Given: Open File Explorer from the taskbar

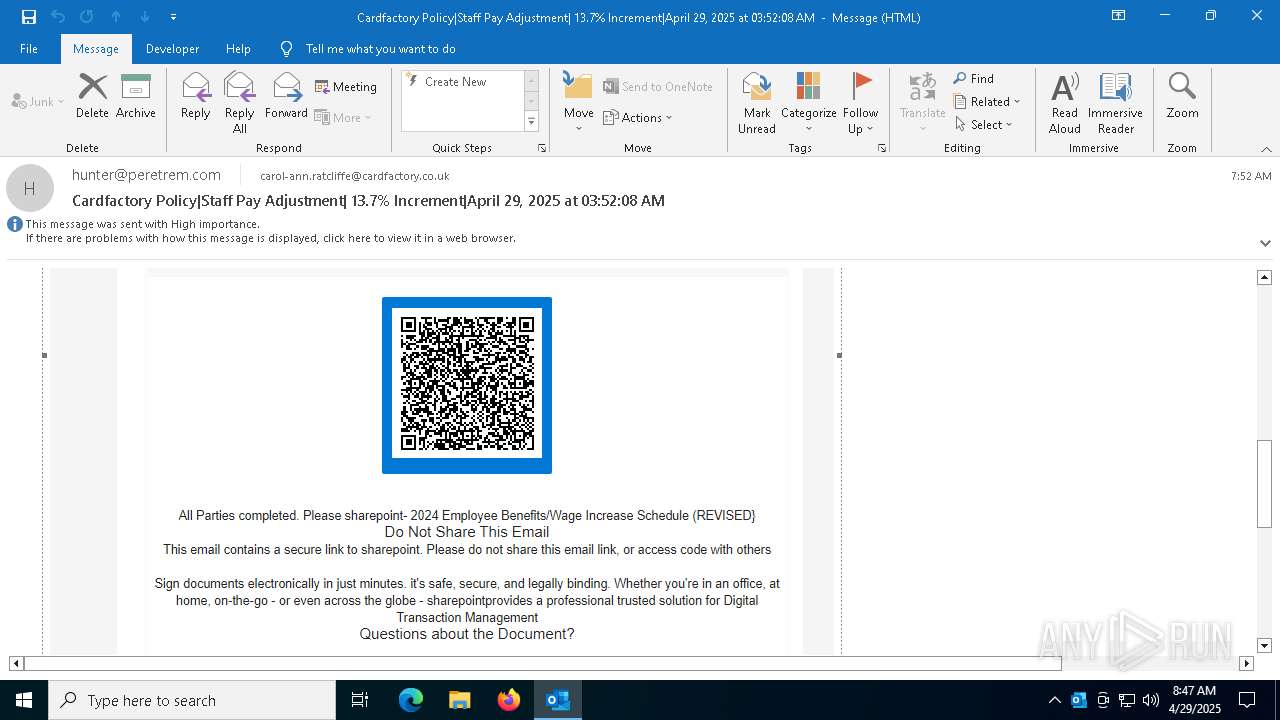Looking at the screenshot, I should coord(460,700).
